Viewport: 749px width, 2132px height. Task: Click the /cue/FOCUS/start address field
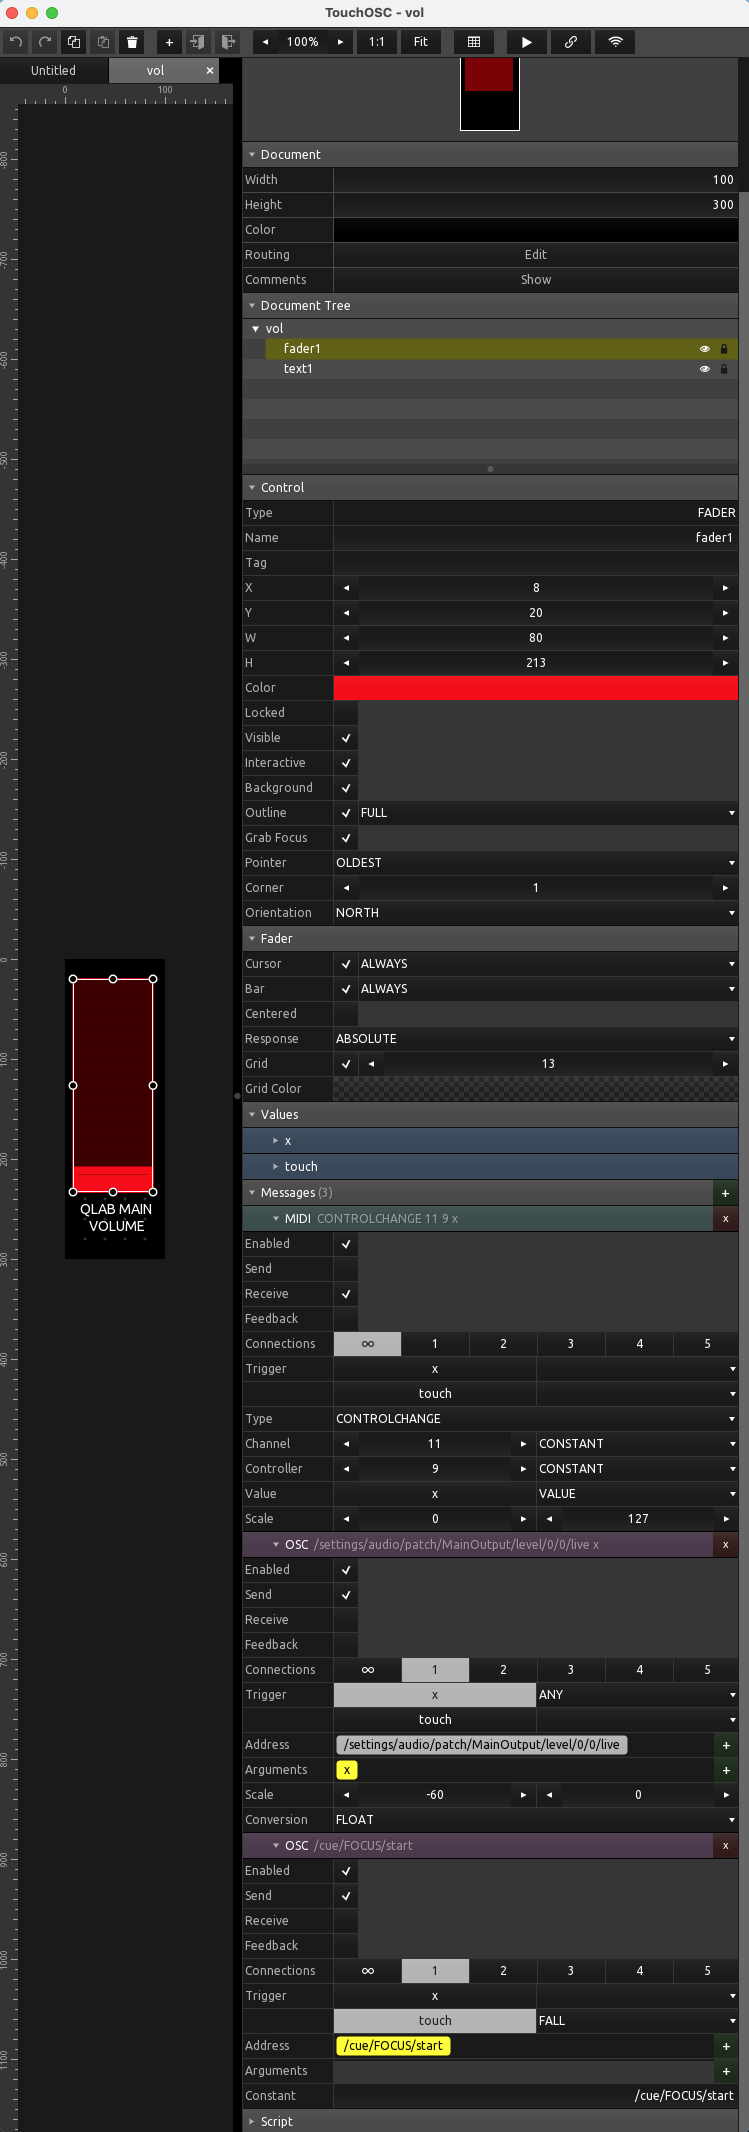[394, 2046]
